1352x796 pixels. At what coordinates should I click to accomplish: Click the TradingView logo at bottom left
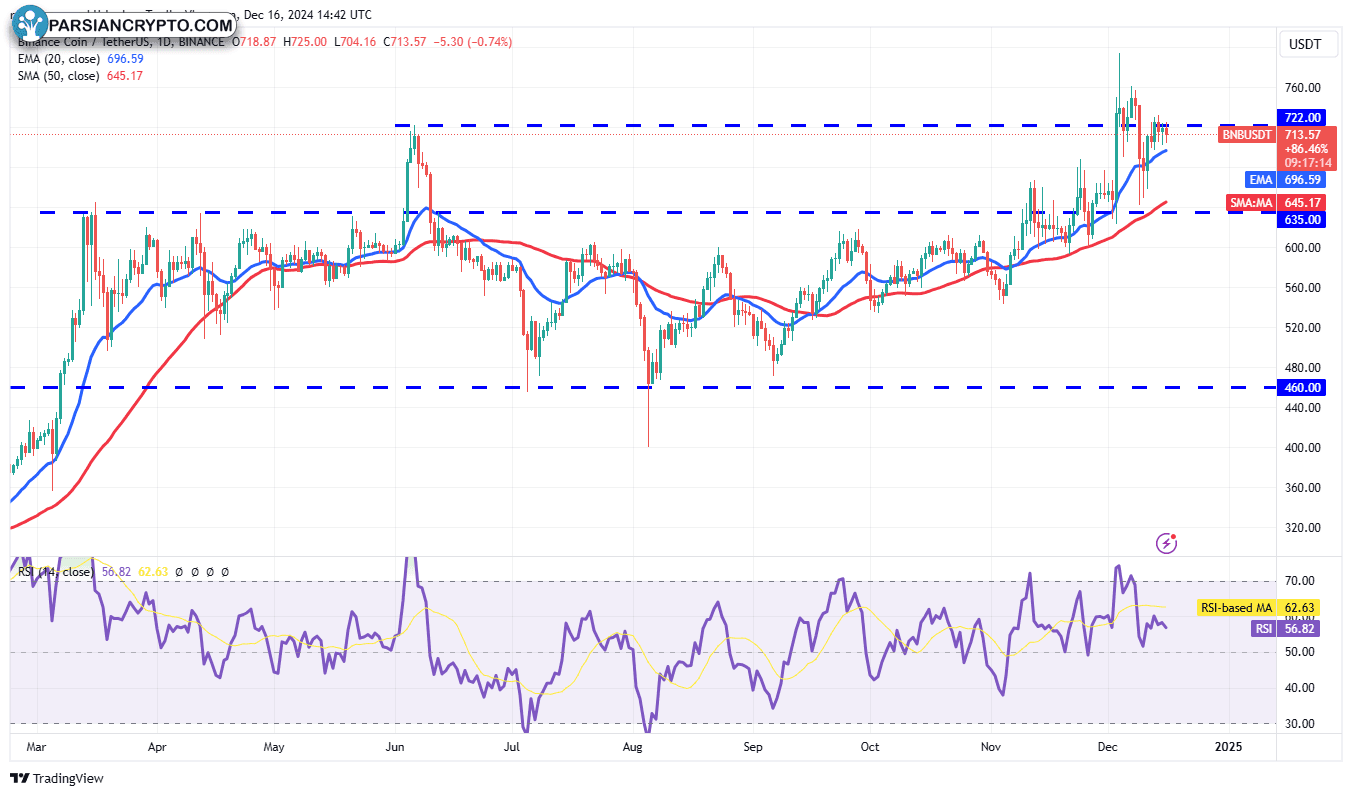(57, 778)
